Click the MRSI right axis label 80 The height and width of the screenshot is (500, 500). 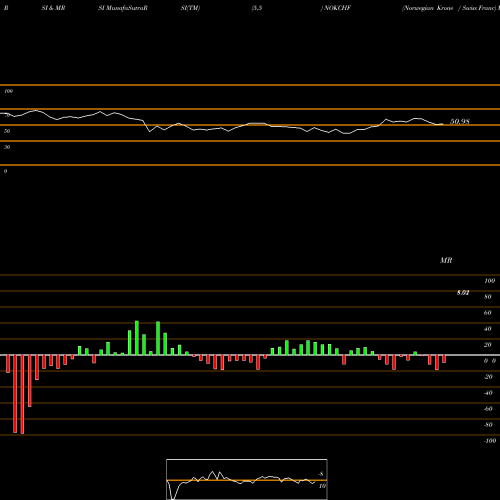point(488,297)
